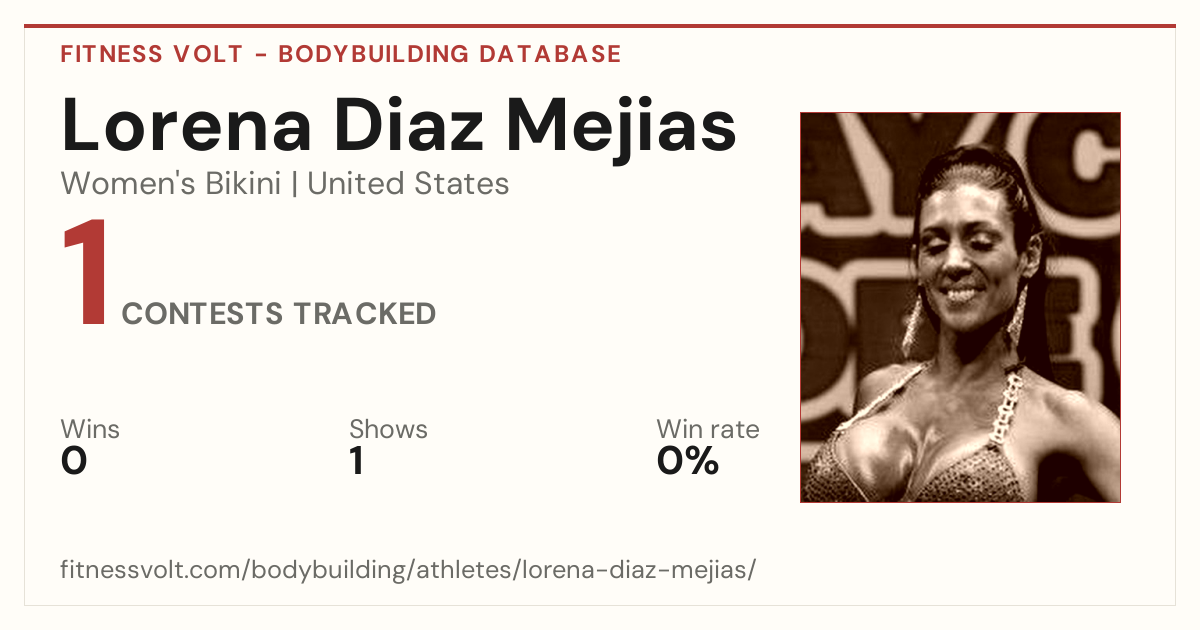Click the Women's Bikini division text
Screen dimensions: 1200x630
coord(171,184)
